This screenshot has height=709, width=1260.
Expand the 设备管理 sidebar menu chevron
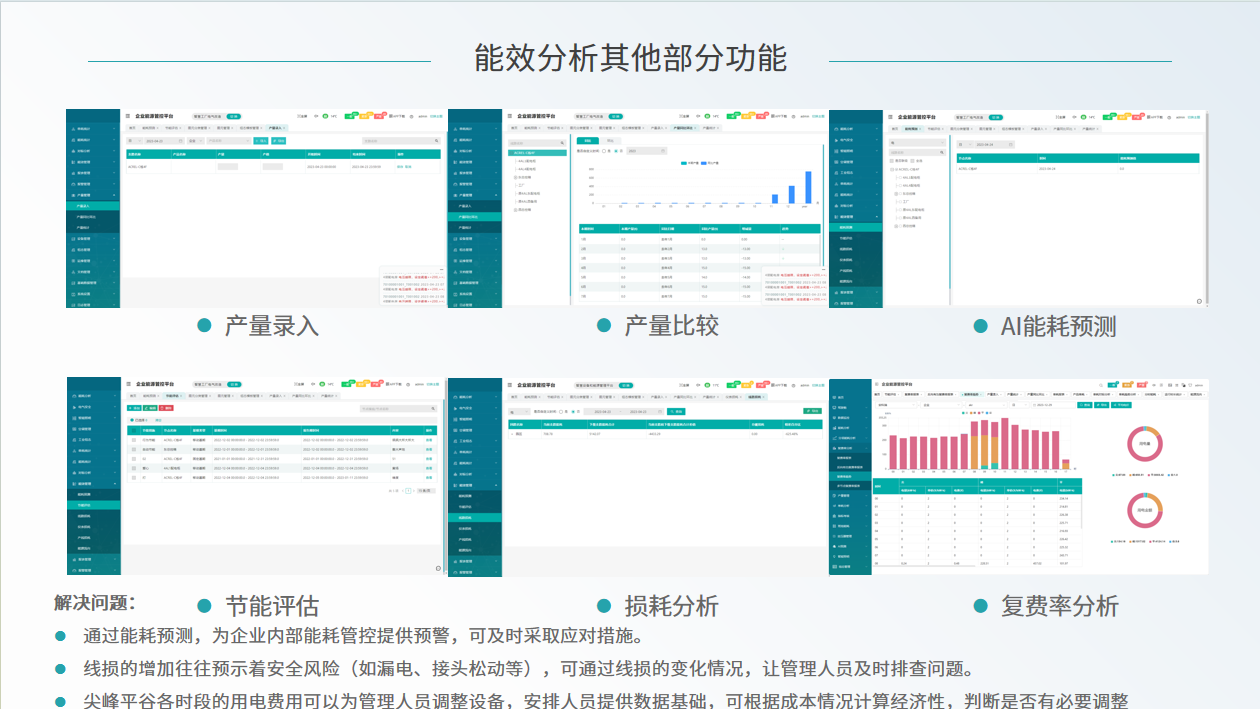(x=114, y=239)
